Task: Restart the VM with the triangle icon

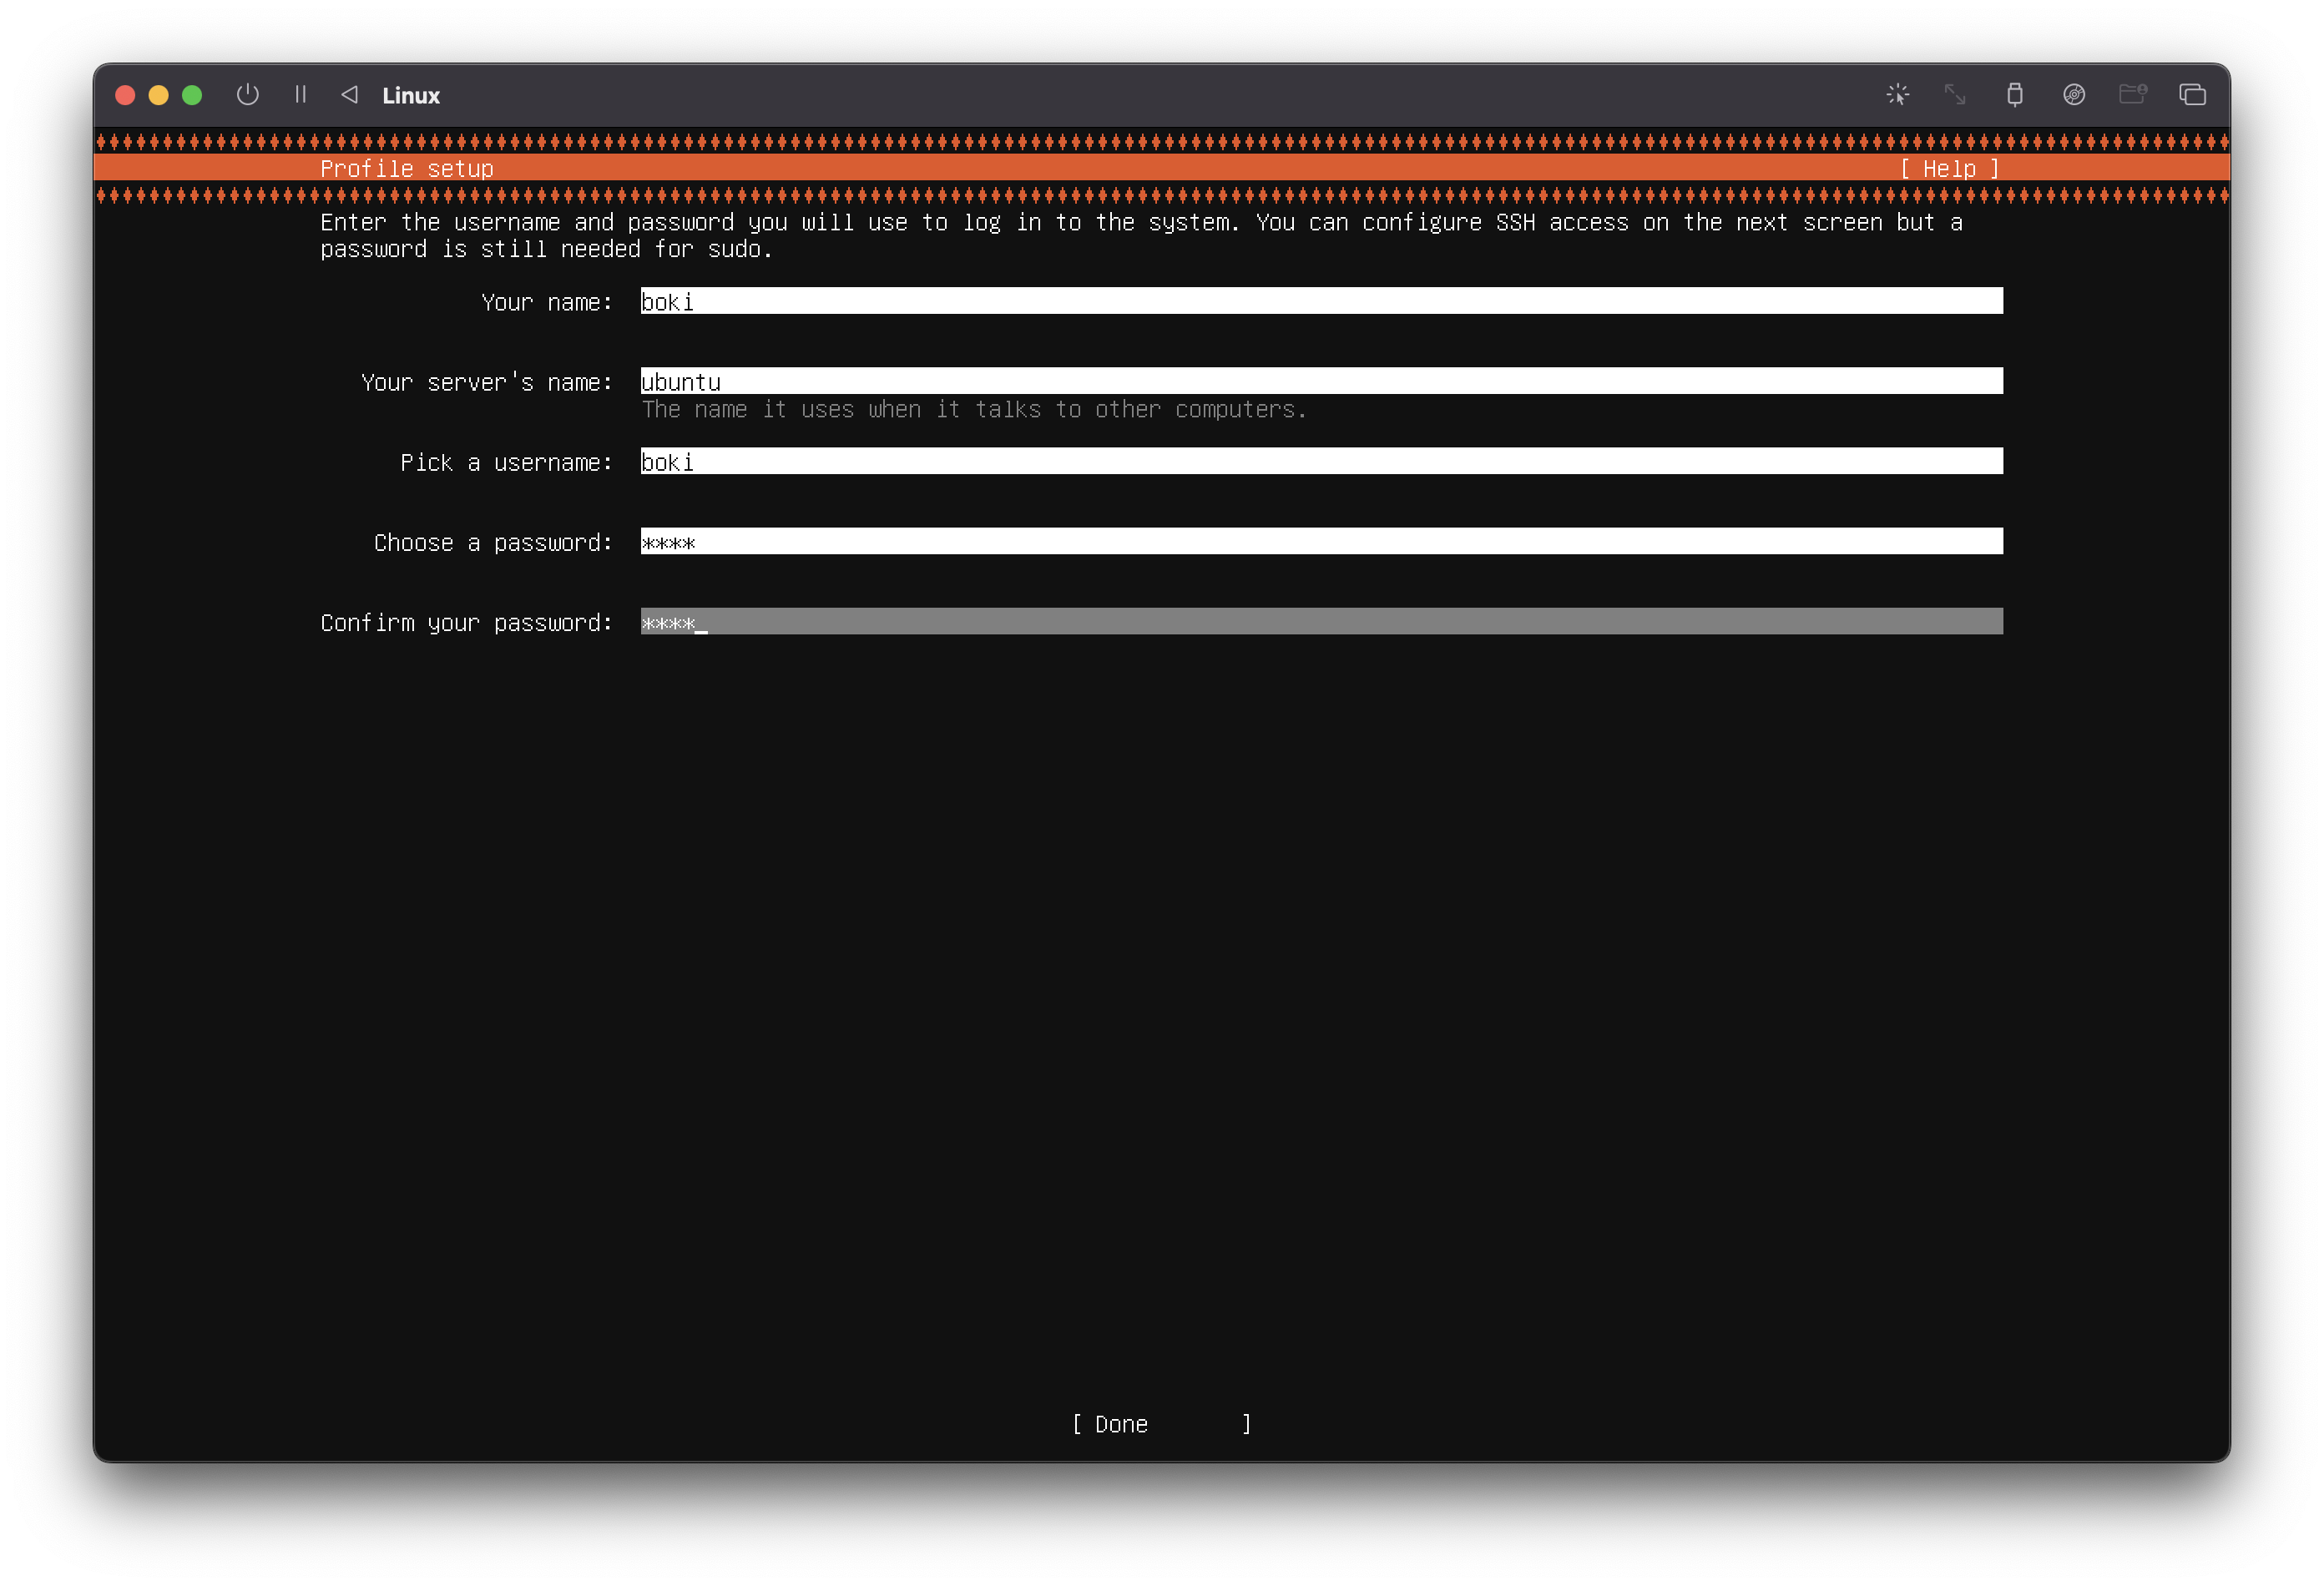Action: click(349, 95)
